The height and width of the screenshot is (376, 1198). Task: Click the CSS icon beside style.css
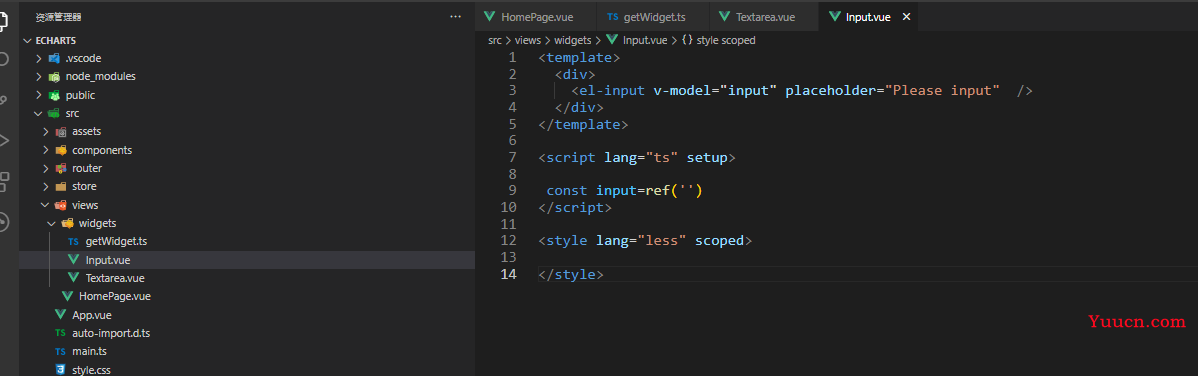pos(60,370)
